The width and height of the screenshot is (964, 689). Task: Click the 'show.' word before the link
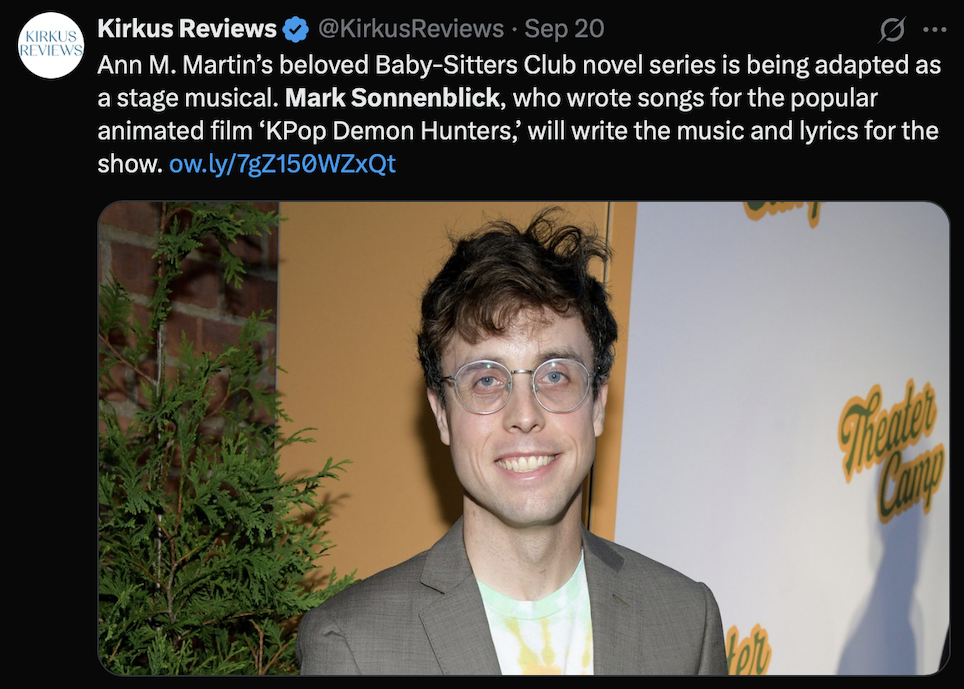(x=130, y=164)
